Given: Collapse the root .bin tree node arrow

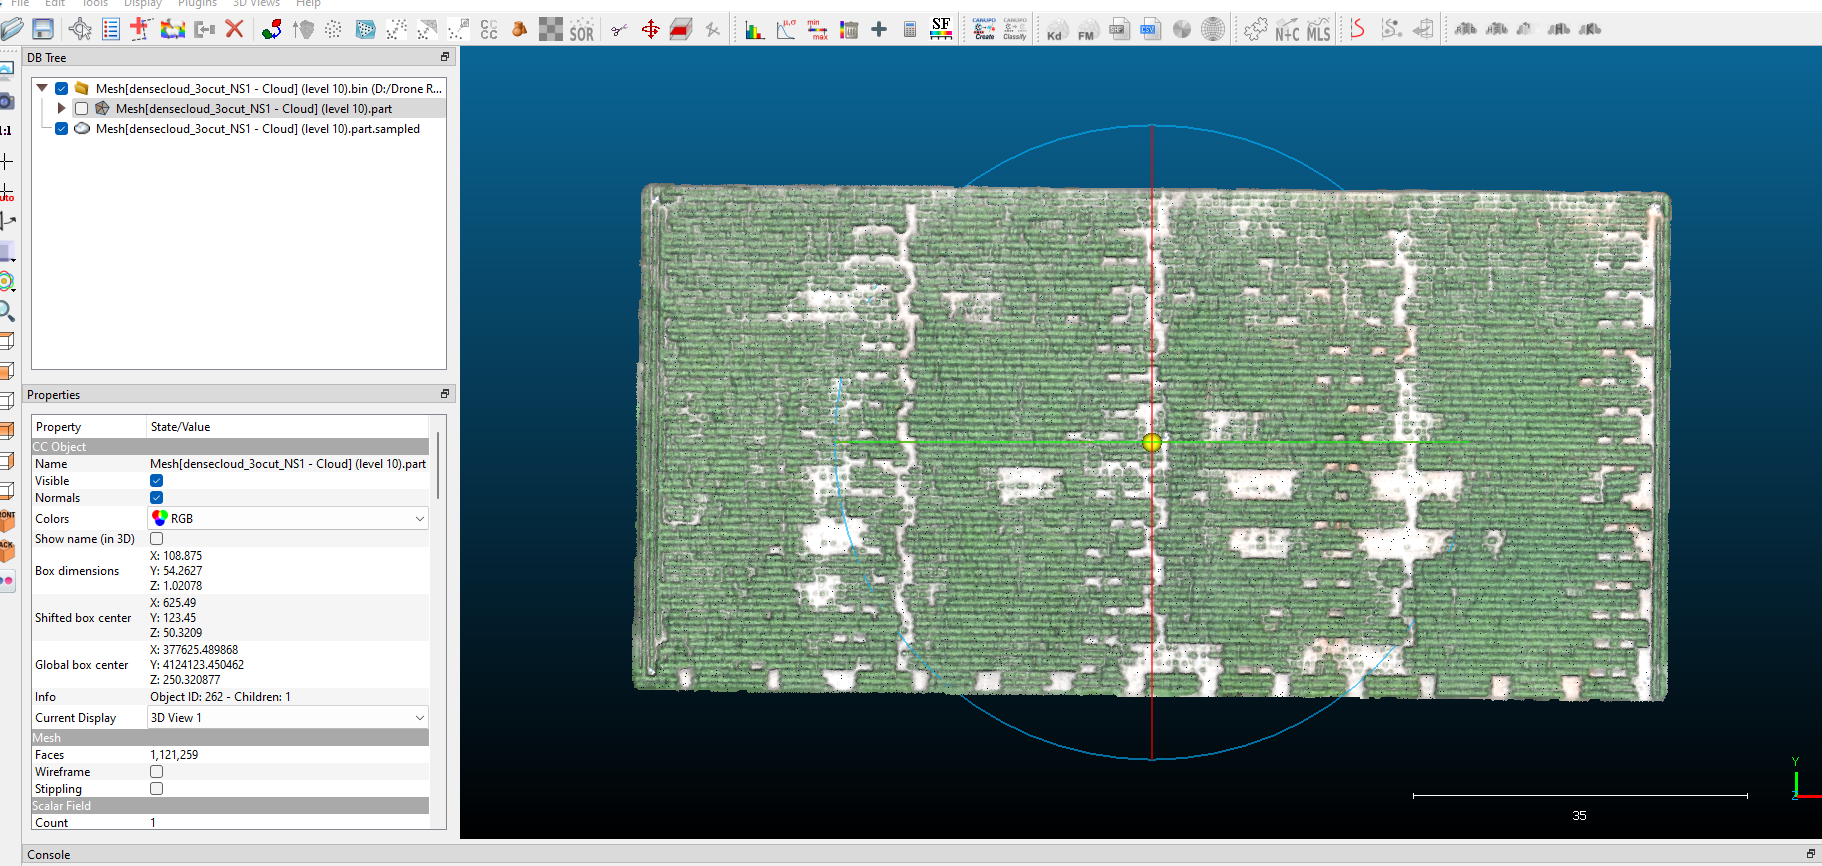Looking at the screenshot, I should click(x=42, y=88).
